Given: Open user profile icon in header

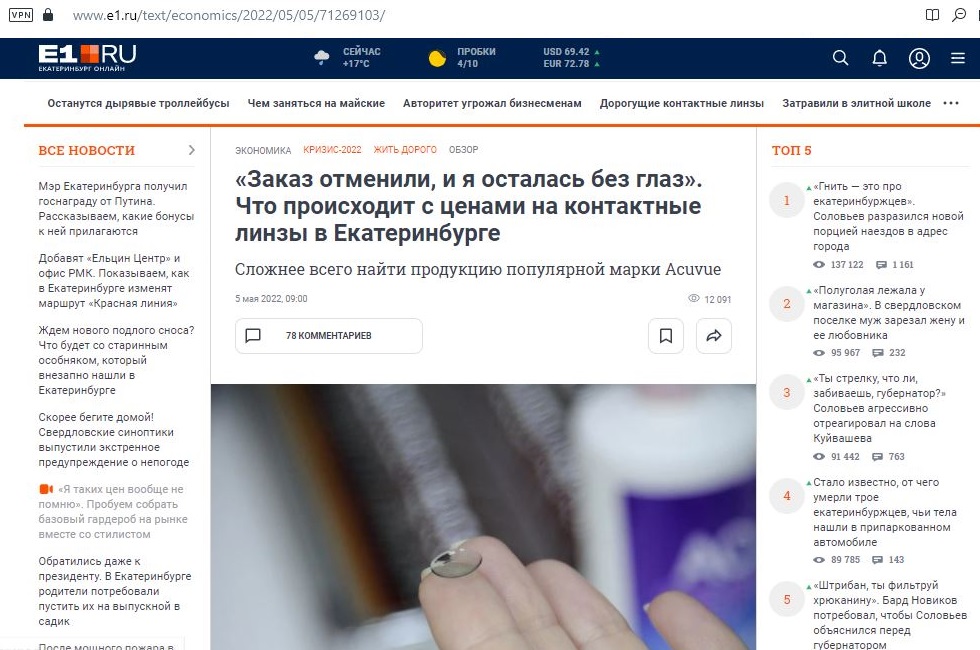Looking at the screenshot, I should (919, 58).
